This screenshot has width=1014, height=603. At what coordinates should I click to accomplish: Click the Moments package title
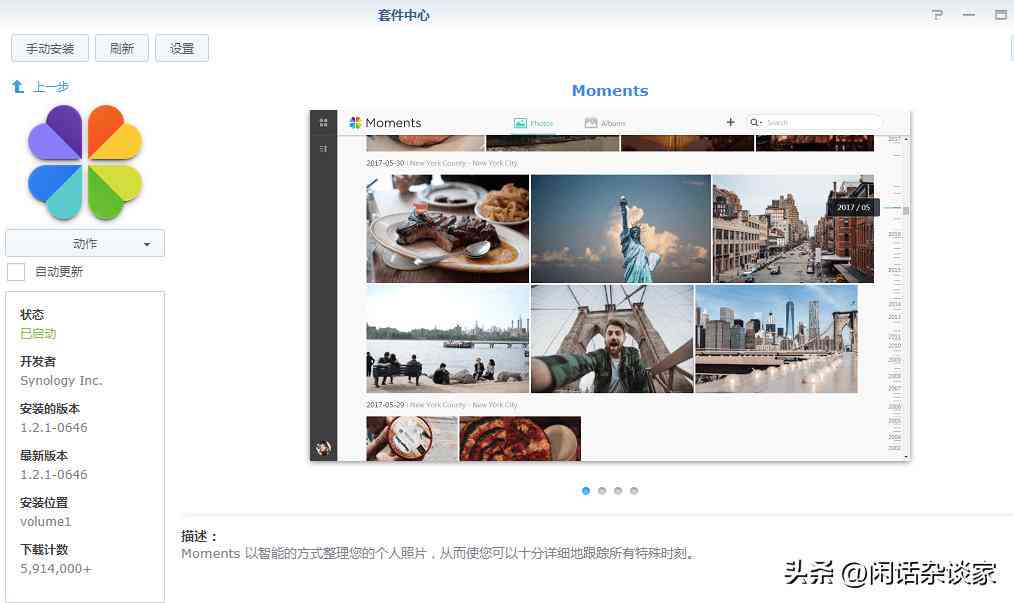pos(610,91)
